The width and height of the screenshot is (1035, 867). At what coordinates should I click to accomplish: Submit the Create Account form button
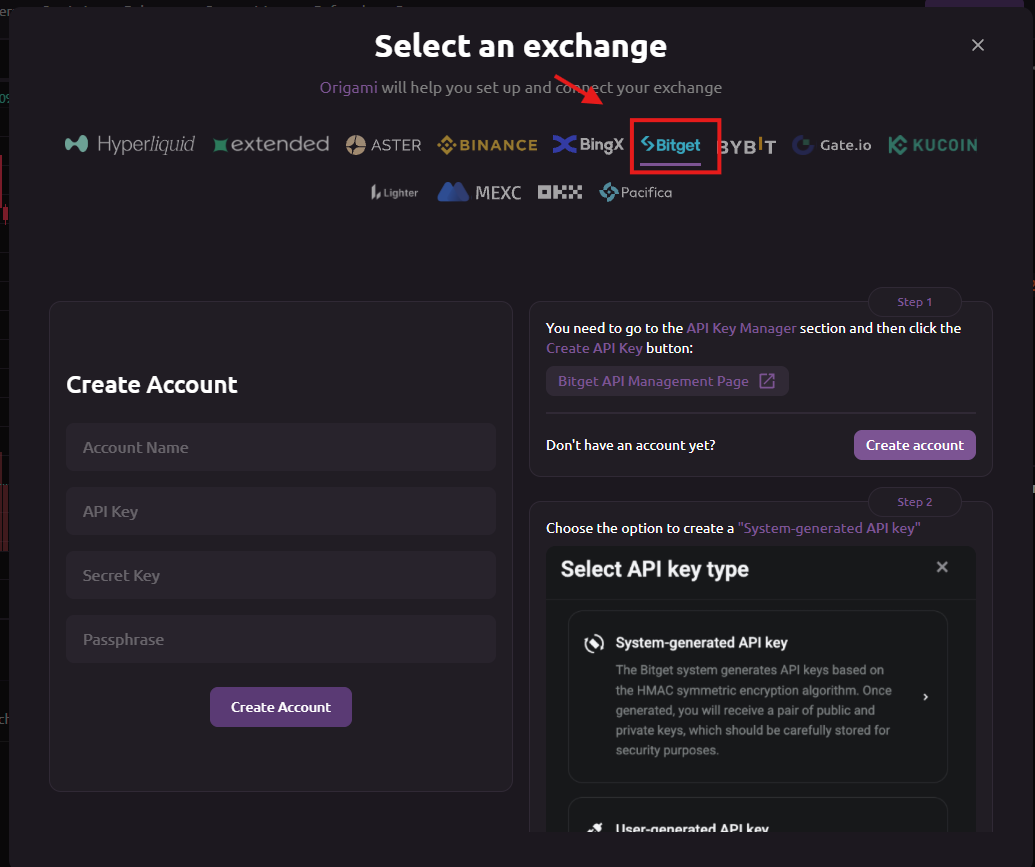(281, 707)
